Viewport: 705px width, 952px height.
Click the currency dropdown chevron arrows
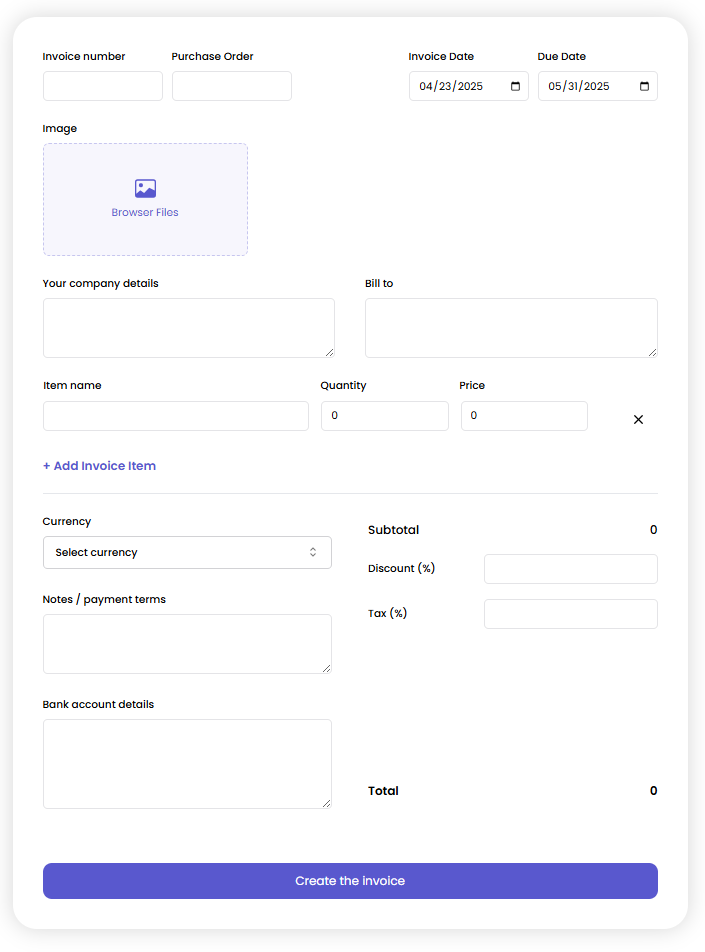point(313,553)
